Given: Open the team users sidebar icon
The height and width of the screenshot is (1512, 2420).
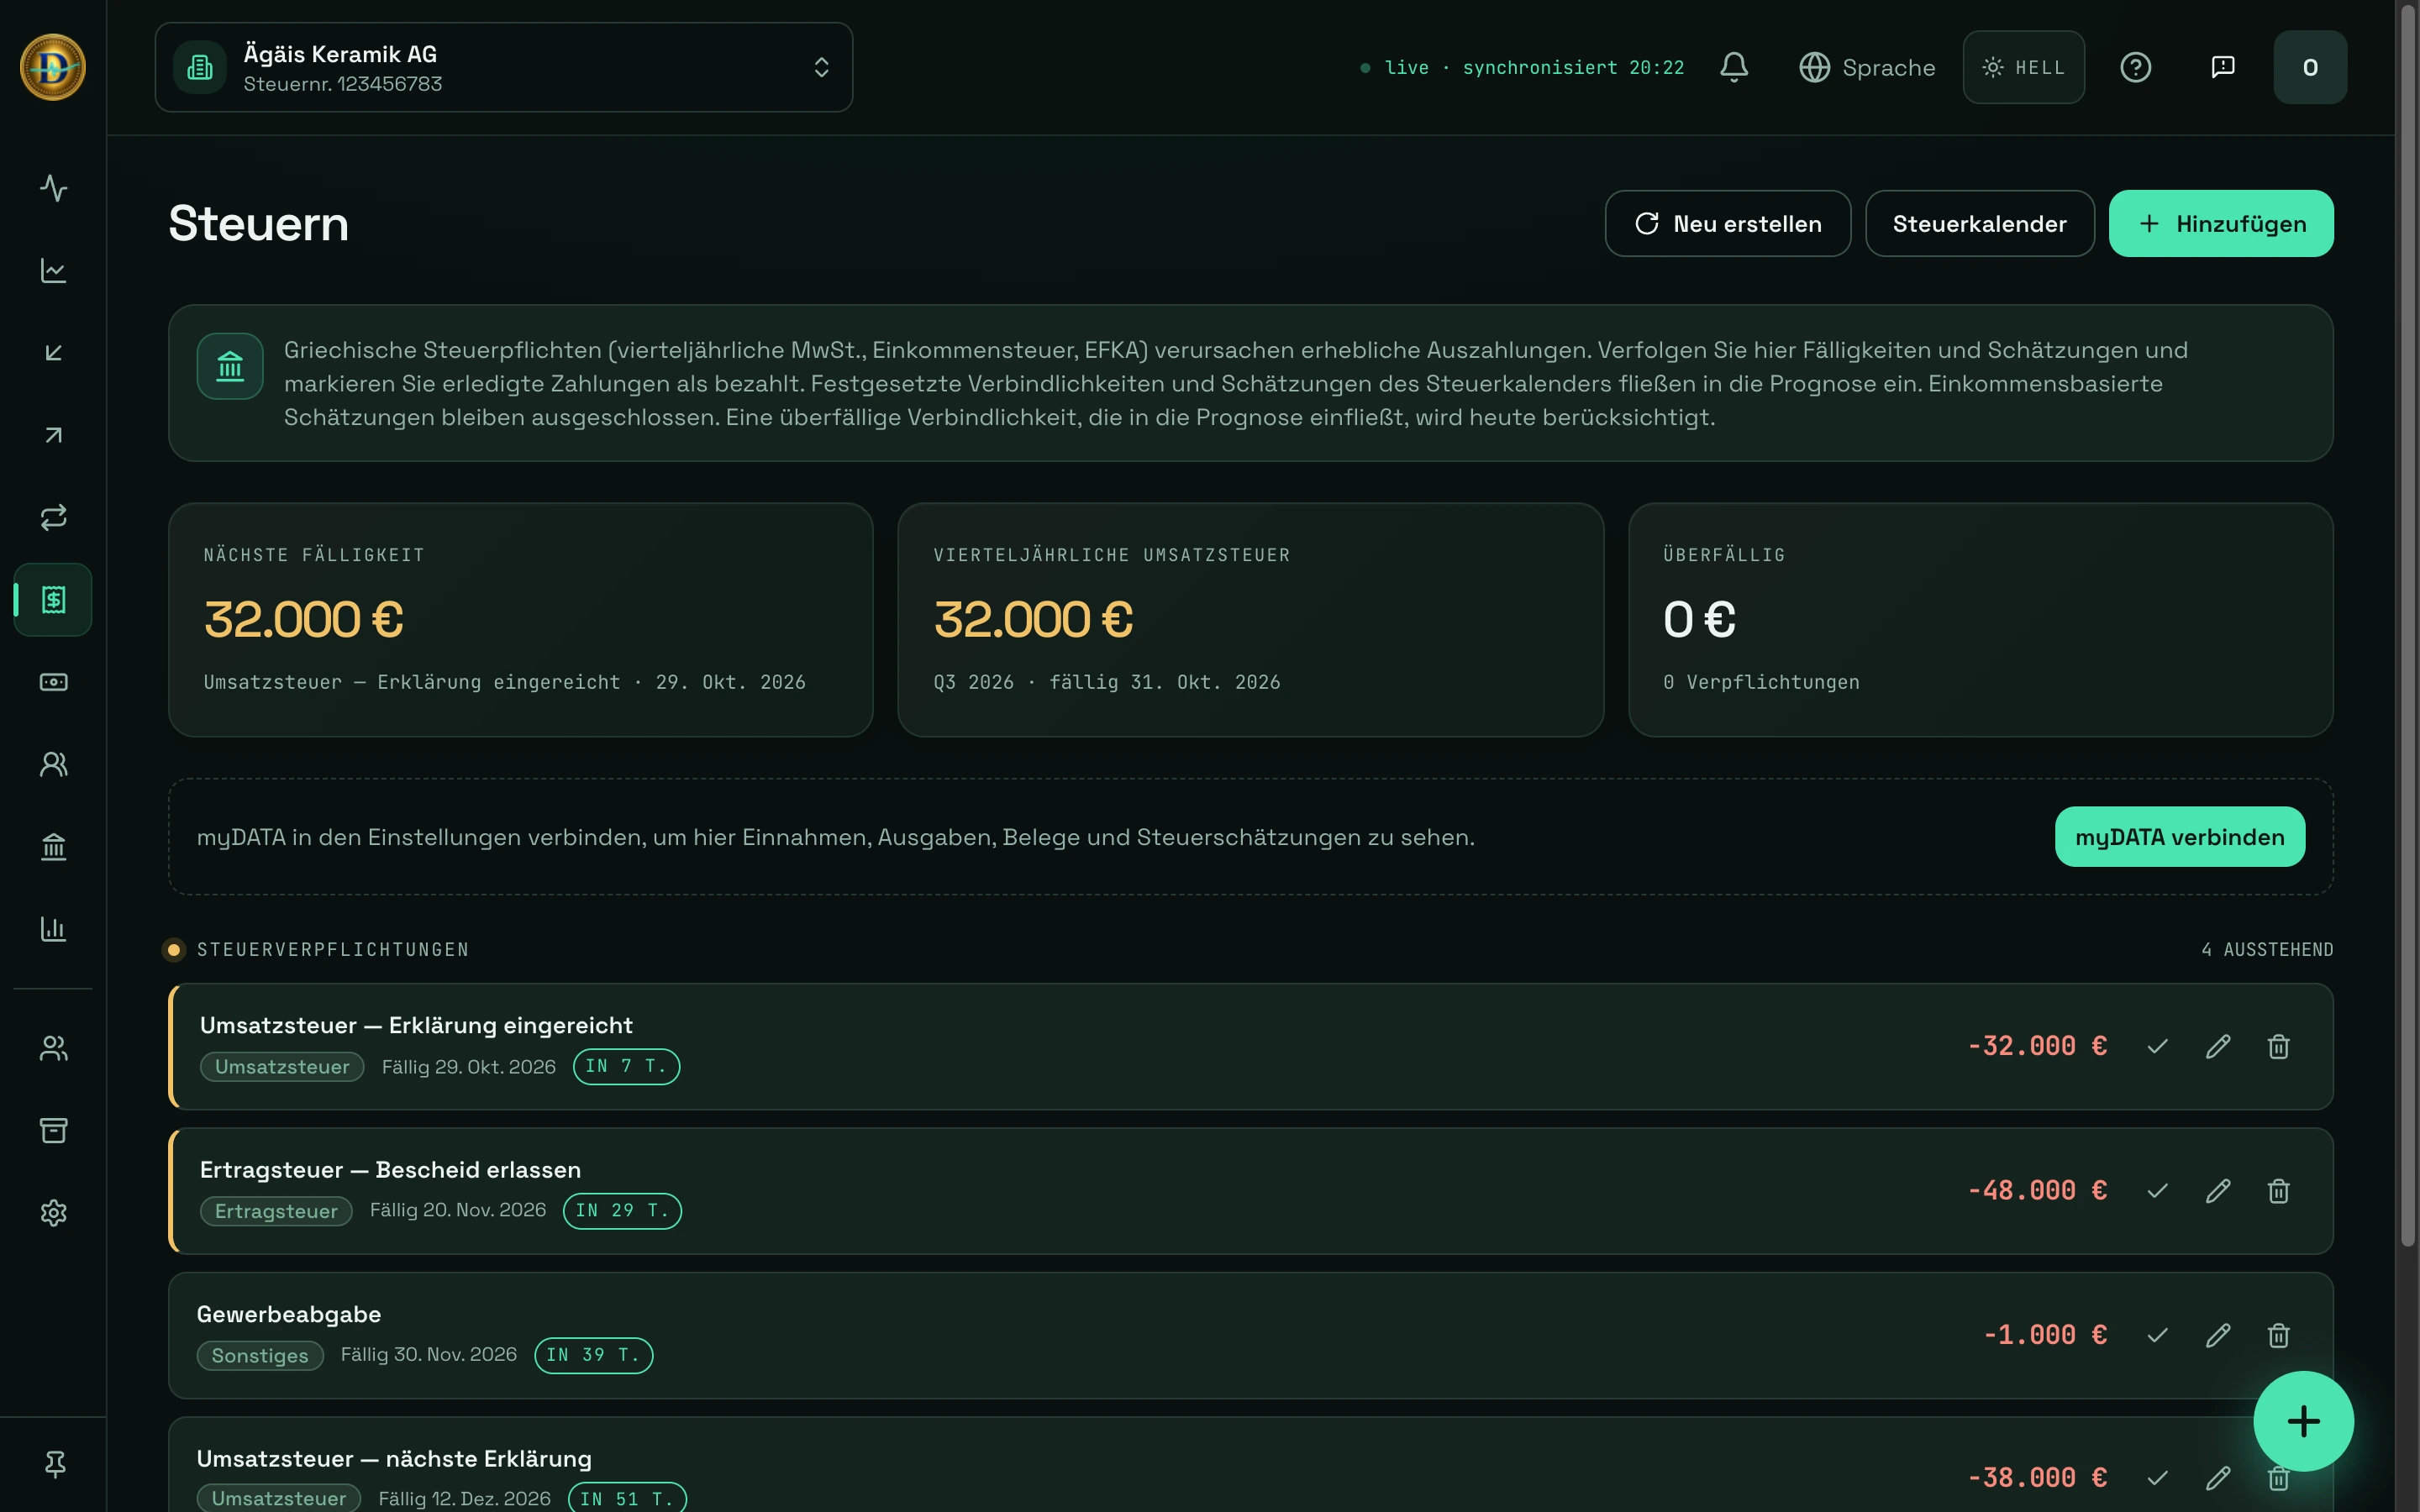Looking at the screenshot, I should pos(53,1048).
